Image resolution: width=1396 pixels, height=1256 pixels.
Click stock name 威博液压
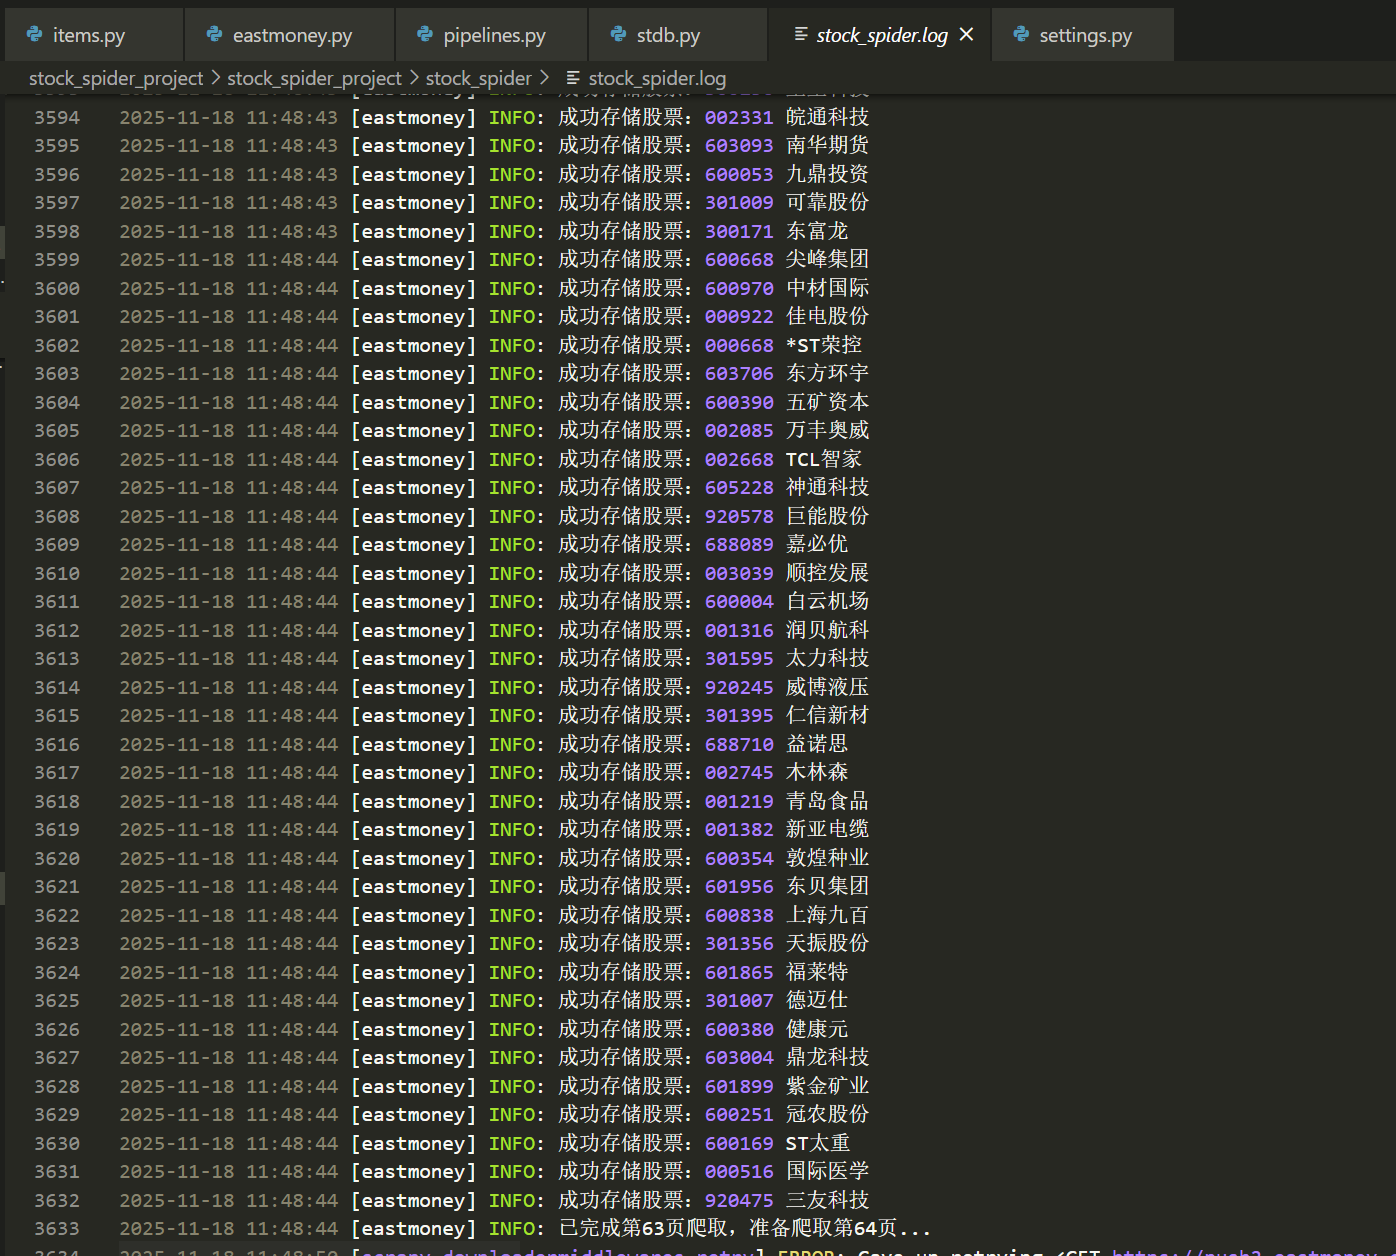click(827, 688)
